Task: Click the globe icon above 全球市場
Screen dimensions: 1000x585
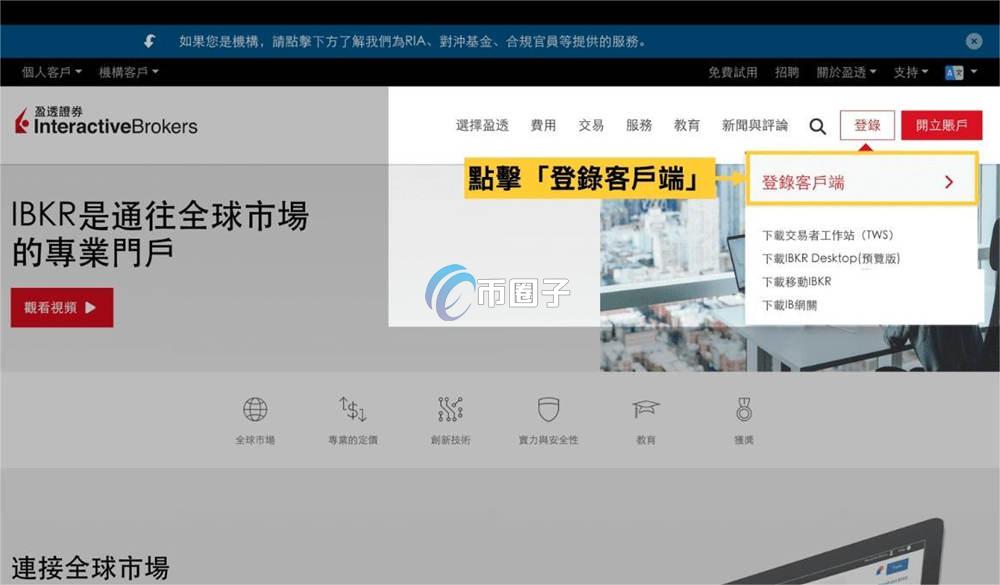Action: (256, 408)
